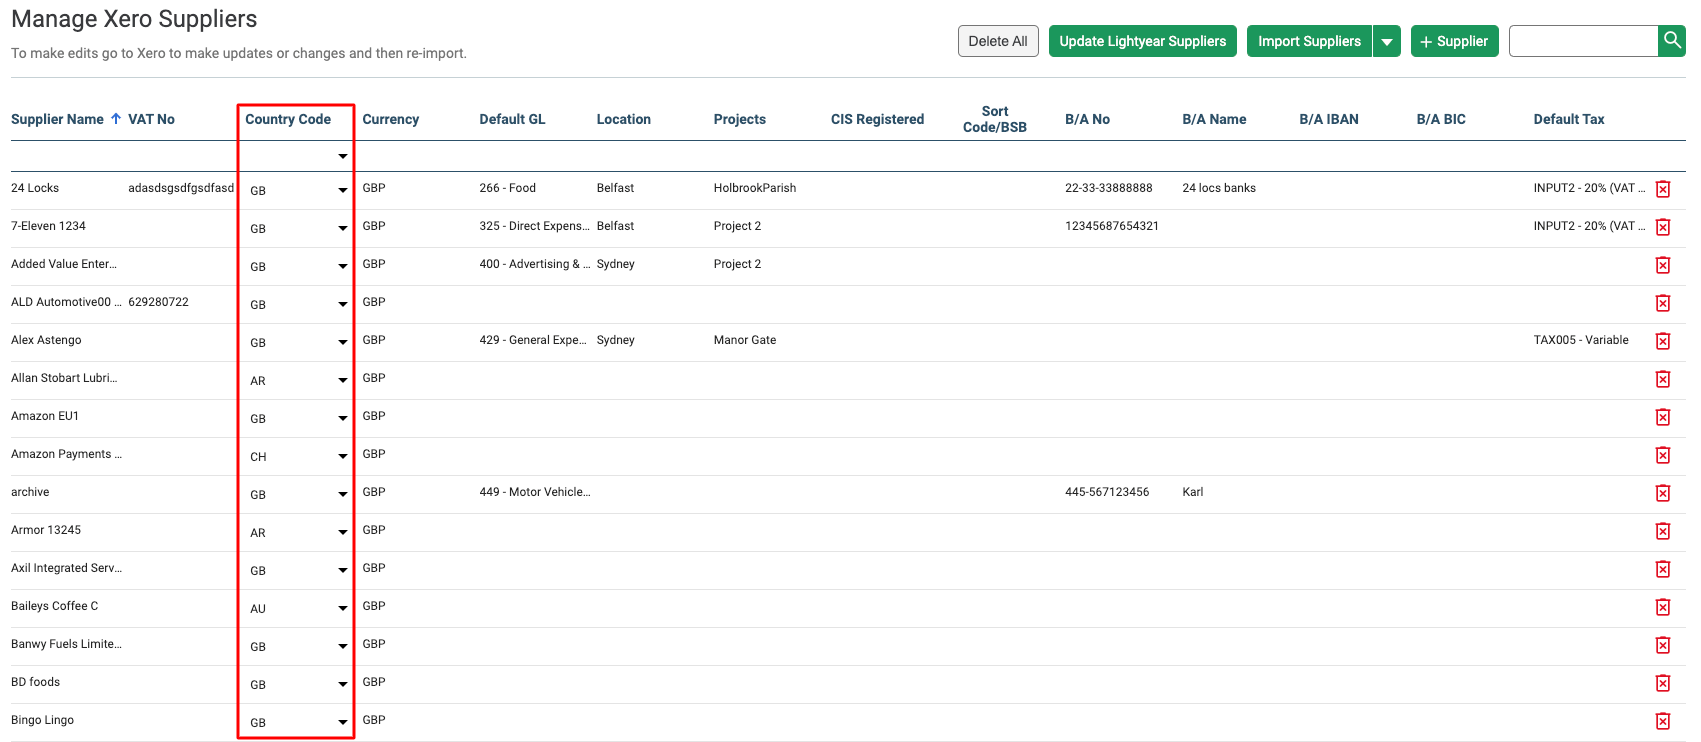Viewport: 1701px width, 742px height.
Task: Sort by B/A Name column header
Action: [x=1214, y=119]
